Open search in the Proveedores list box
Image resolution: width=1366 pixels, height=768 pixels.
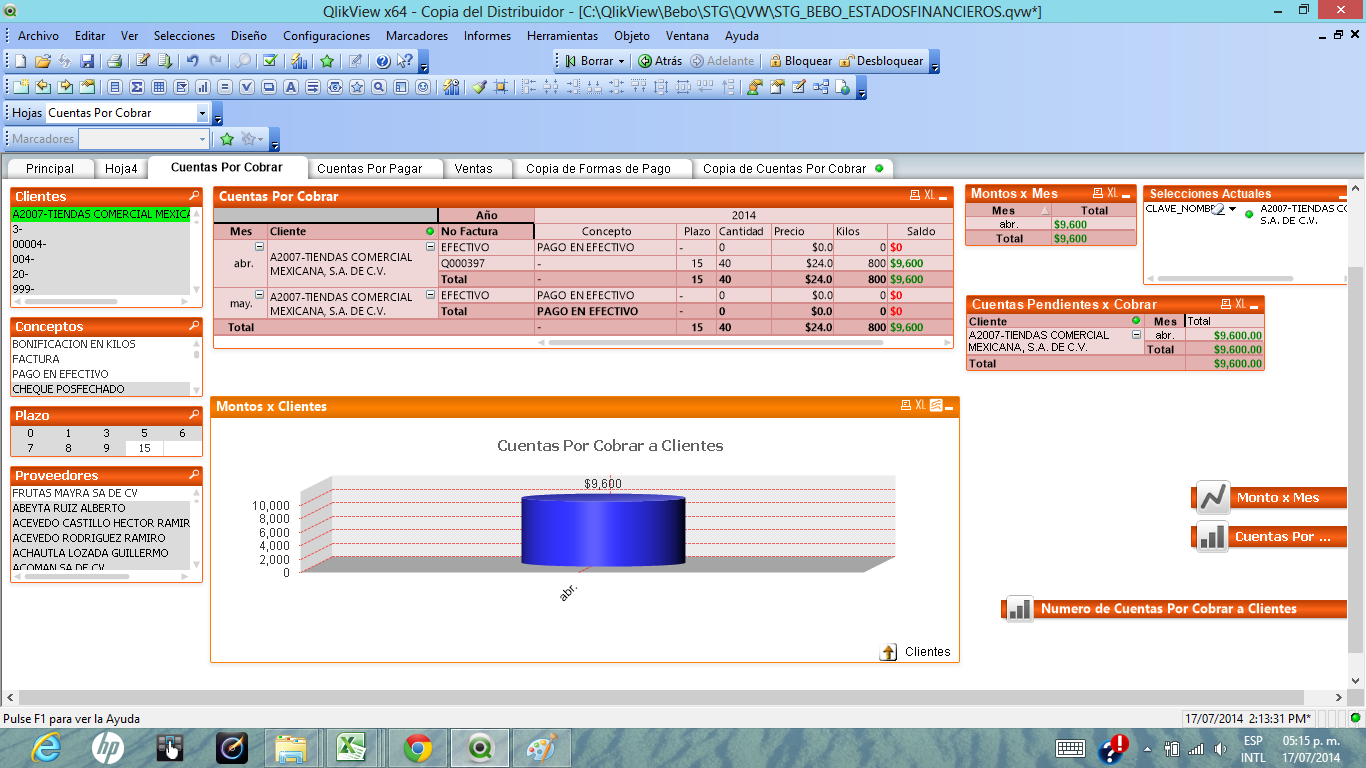click(x=194, y=475)
